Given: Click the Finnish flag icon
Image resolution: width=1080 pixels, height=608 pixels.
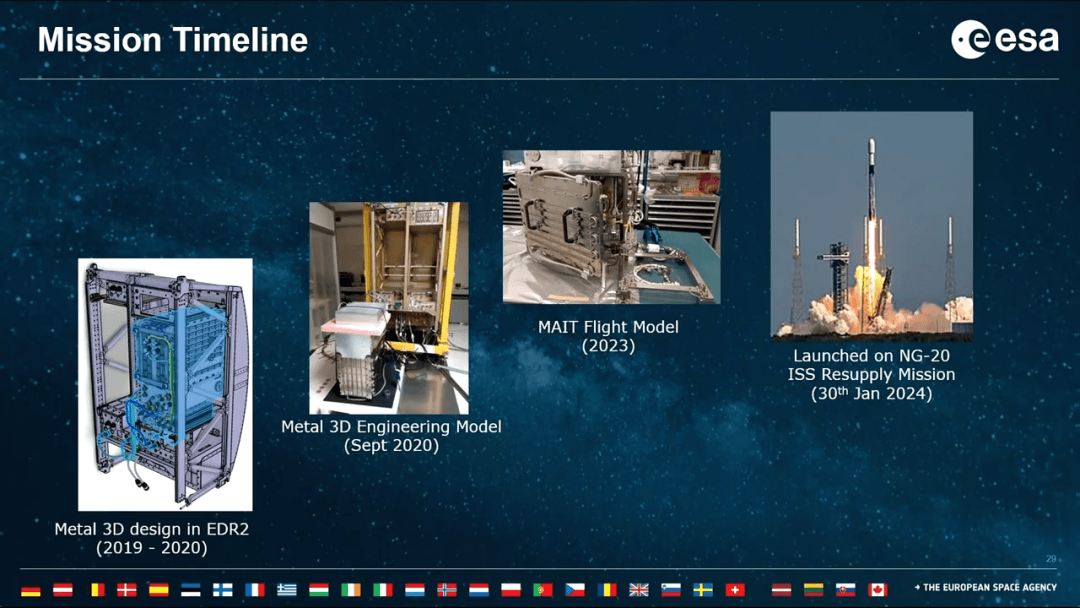Looking at the screenshot, I should click(223, 590).
